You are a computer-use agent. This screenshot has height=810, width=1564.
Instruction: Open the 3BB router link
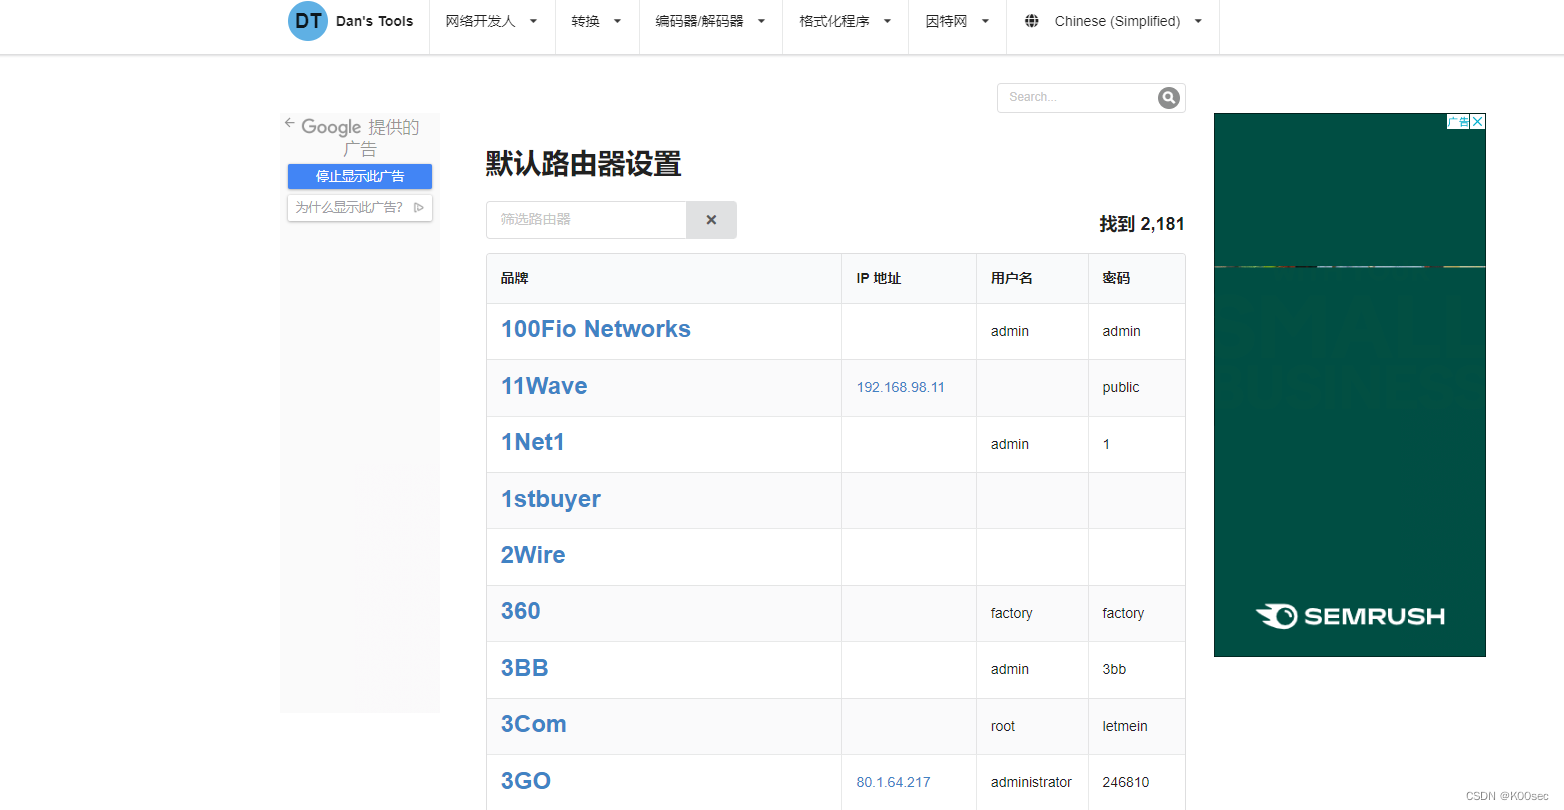tap(525, 668)
